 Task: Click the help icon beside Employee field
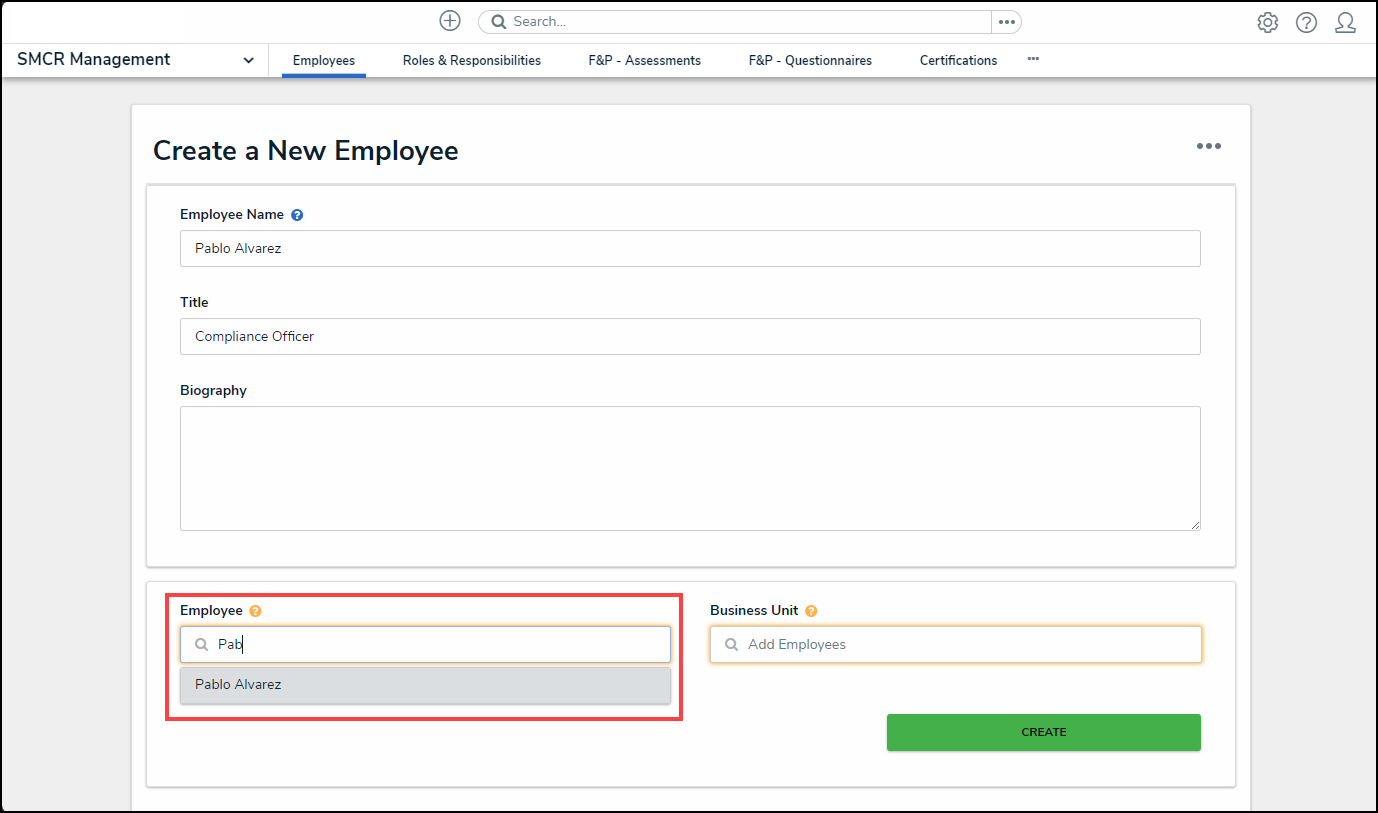coord(255,610)
